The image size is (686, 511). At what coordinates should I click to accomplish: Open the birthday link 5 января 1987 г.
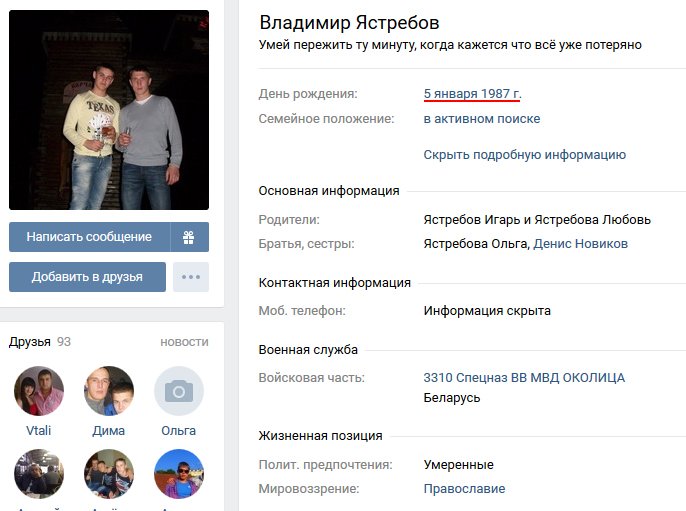click(472, 94)
